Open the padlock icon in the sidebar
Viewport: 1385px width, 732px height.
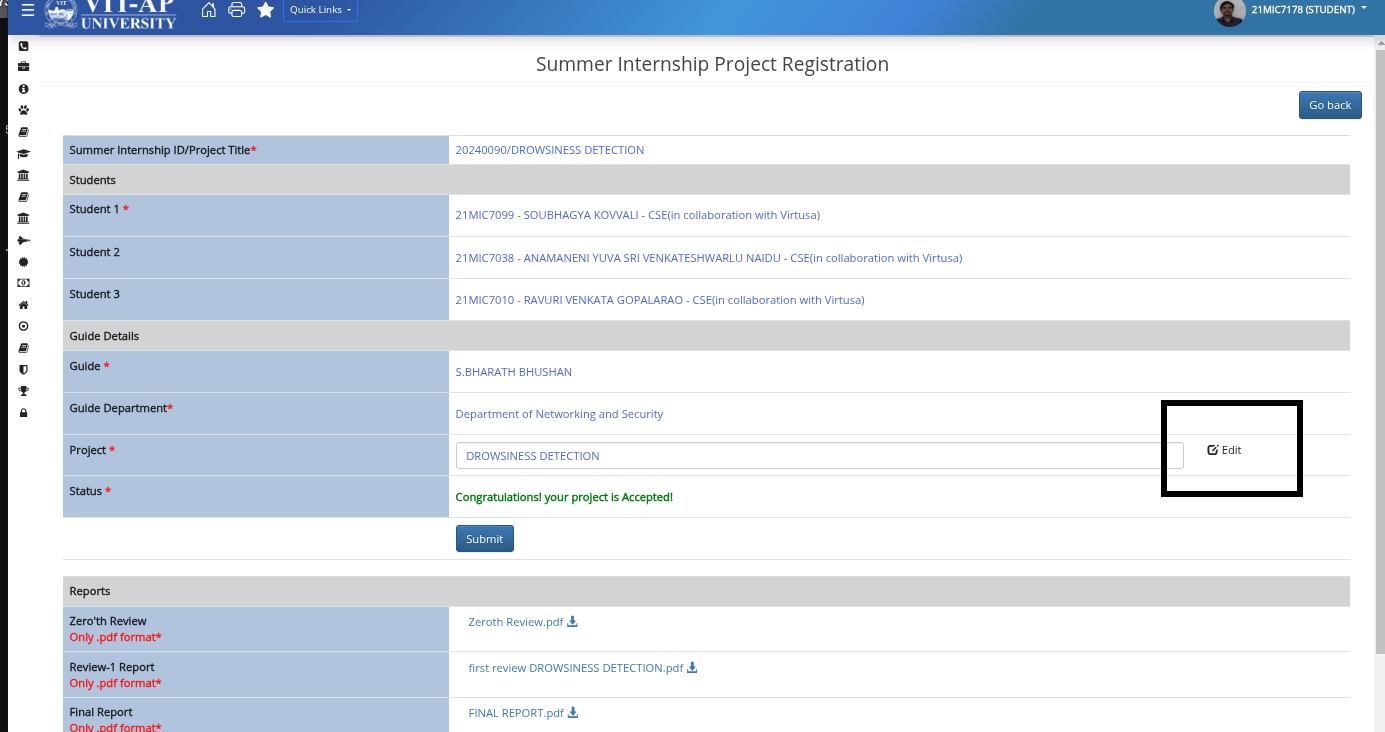pos(24,413)
